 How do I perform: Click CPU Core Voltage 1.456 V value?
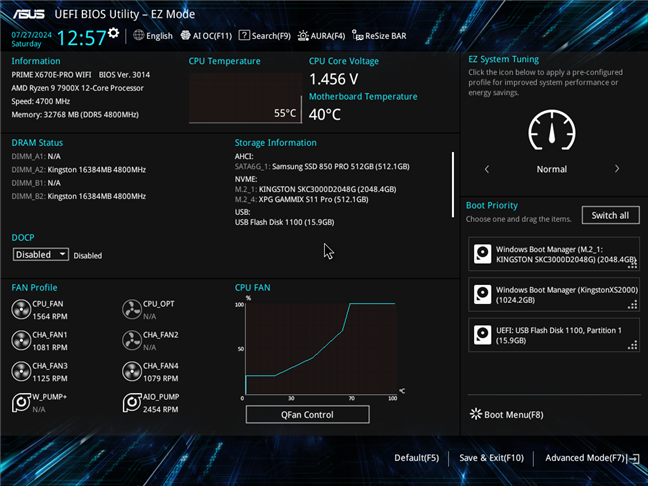334,79
